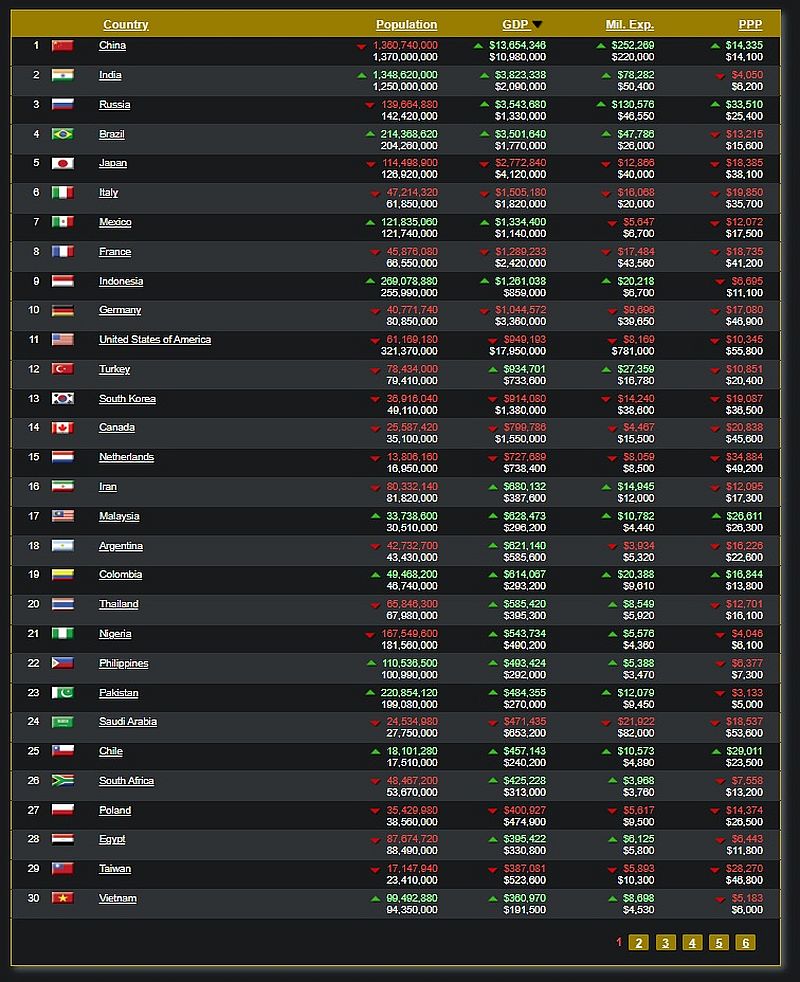Viewport: 800px width, 982px height.
Task: Open page 4 of the list
Action: click(692, 942)
